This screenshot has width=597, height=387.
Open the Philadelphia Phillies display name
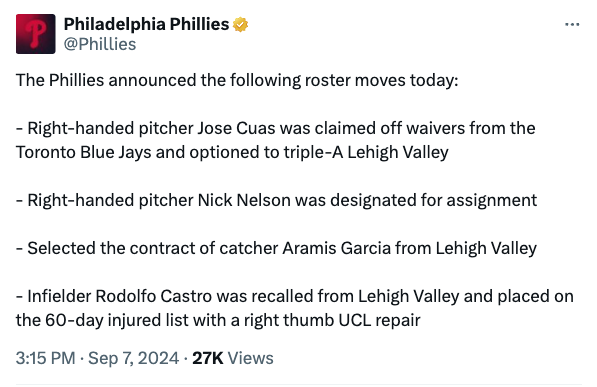147,24
